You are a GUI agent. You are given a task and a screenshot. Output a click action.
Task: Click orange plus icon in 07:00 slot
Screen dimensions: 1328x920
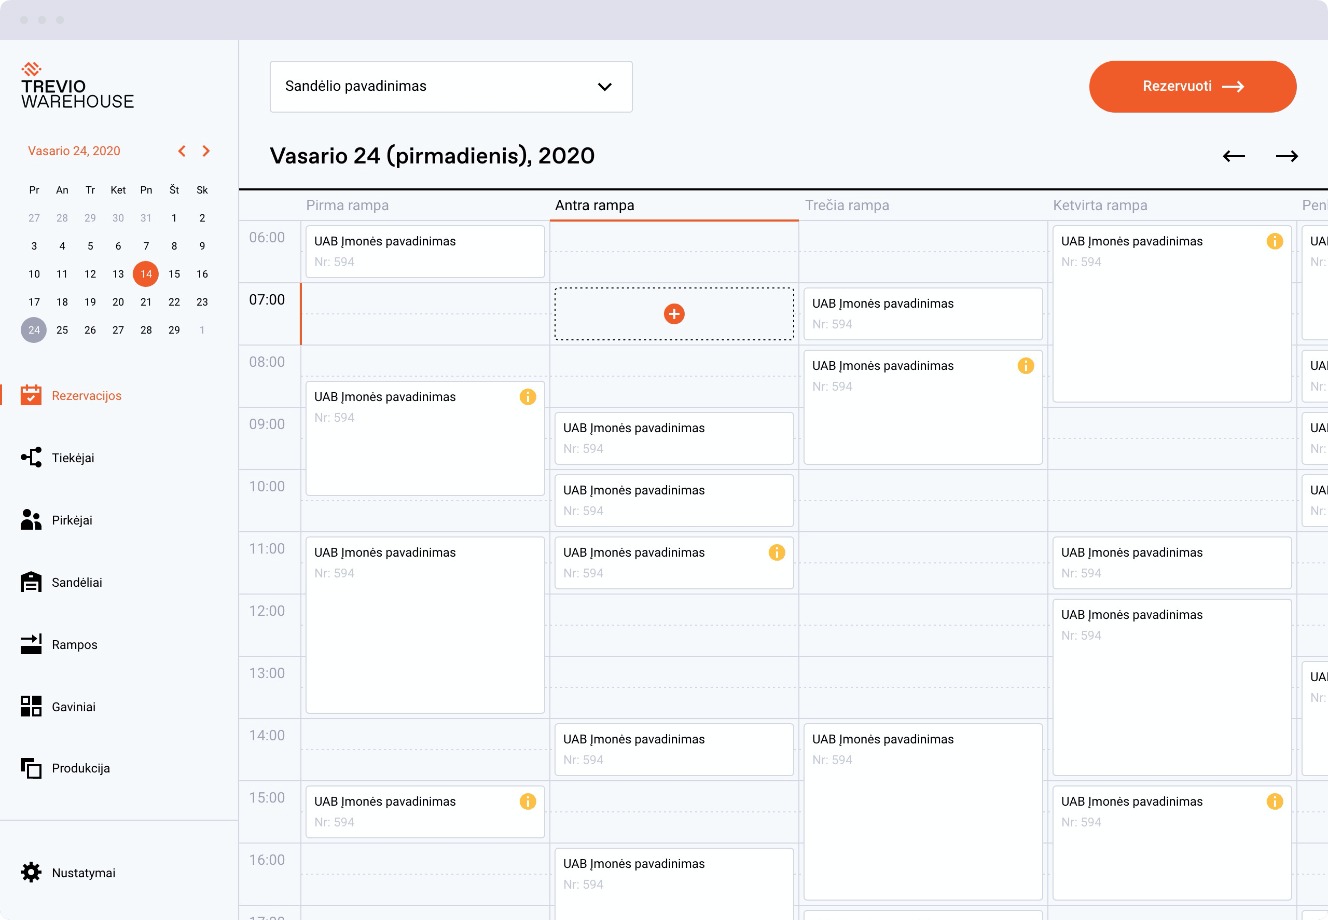(x=674, y=314)
